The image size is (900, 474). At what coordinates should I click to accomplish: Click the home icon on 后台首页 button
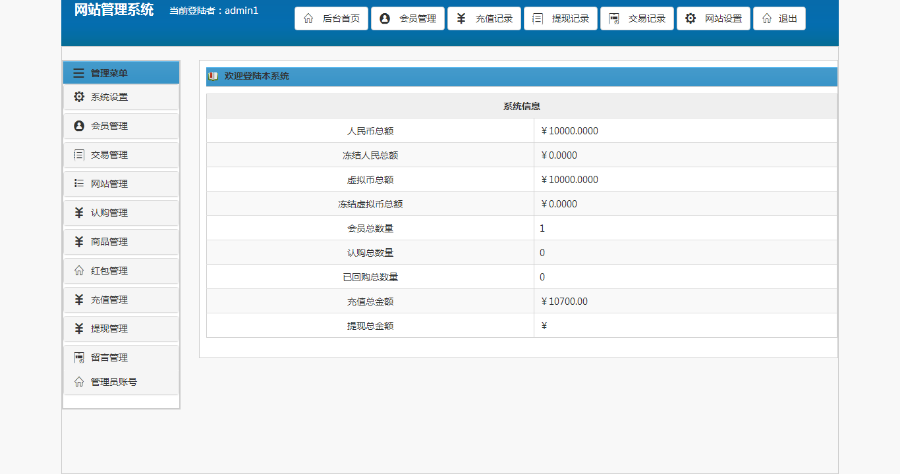[x=308, y=19]
